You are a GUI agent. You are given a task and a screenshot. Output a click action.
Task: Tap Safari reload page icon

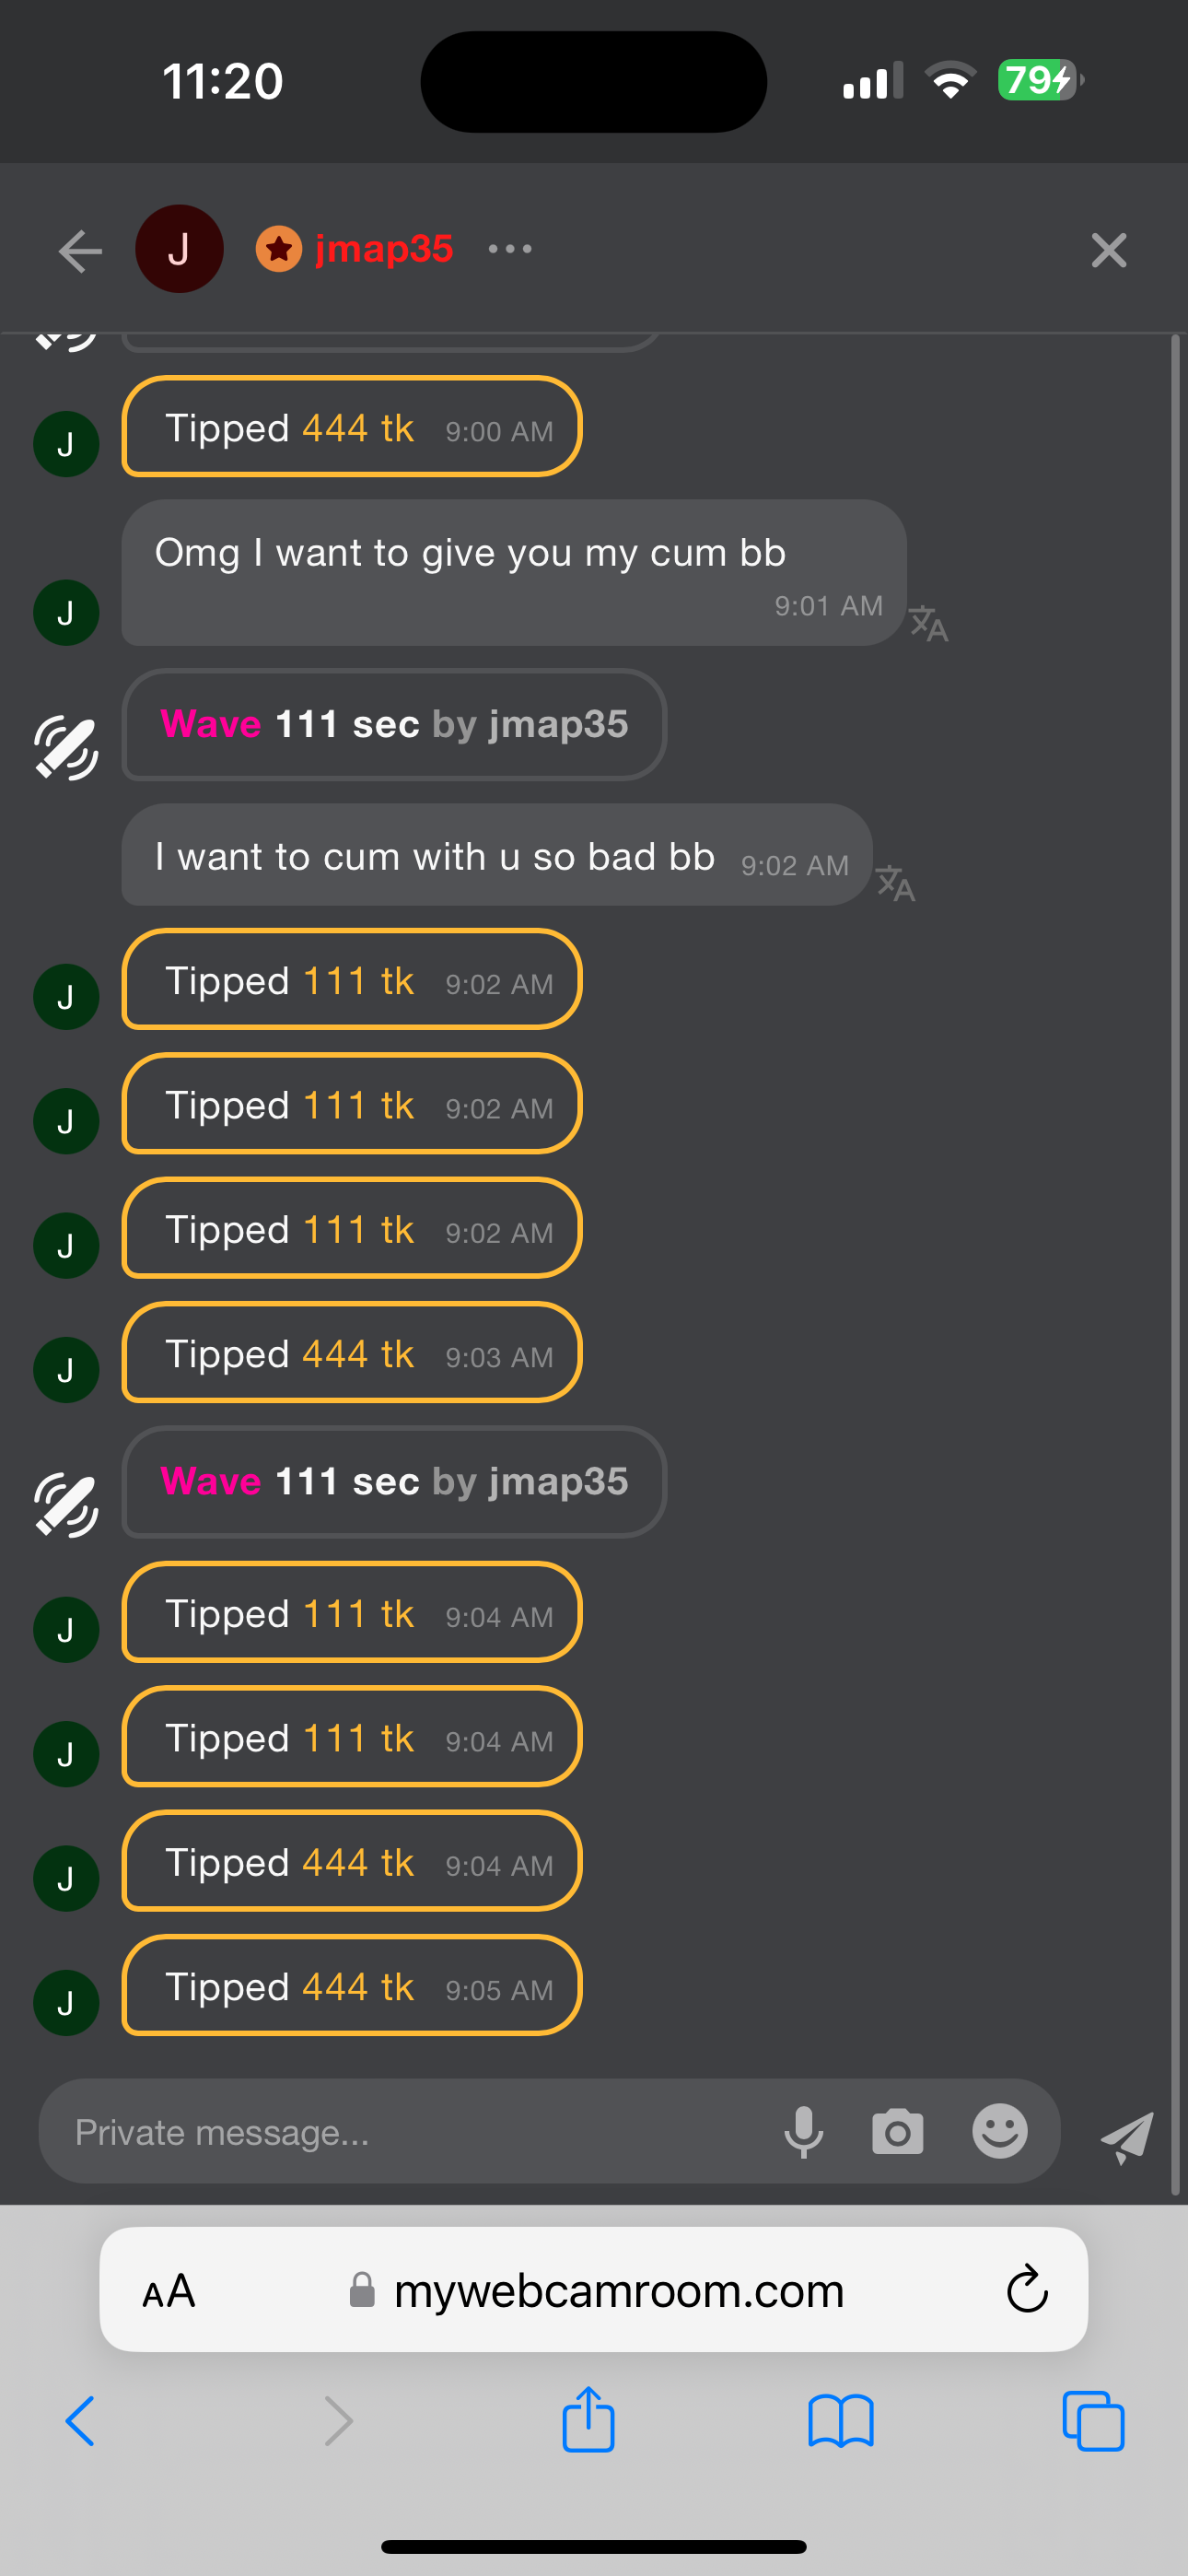tap(1026, 2289)
